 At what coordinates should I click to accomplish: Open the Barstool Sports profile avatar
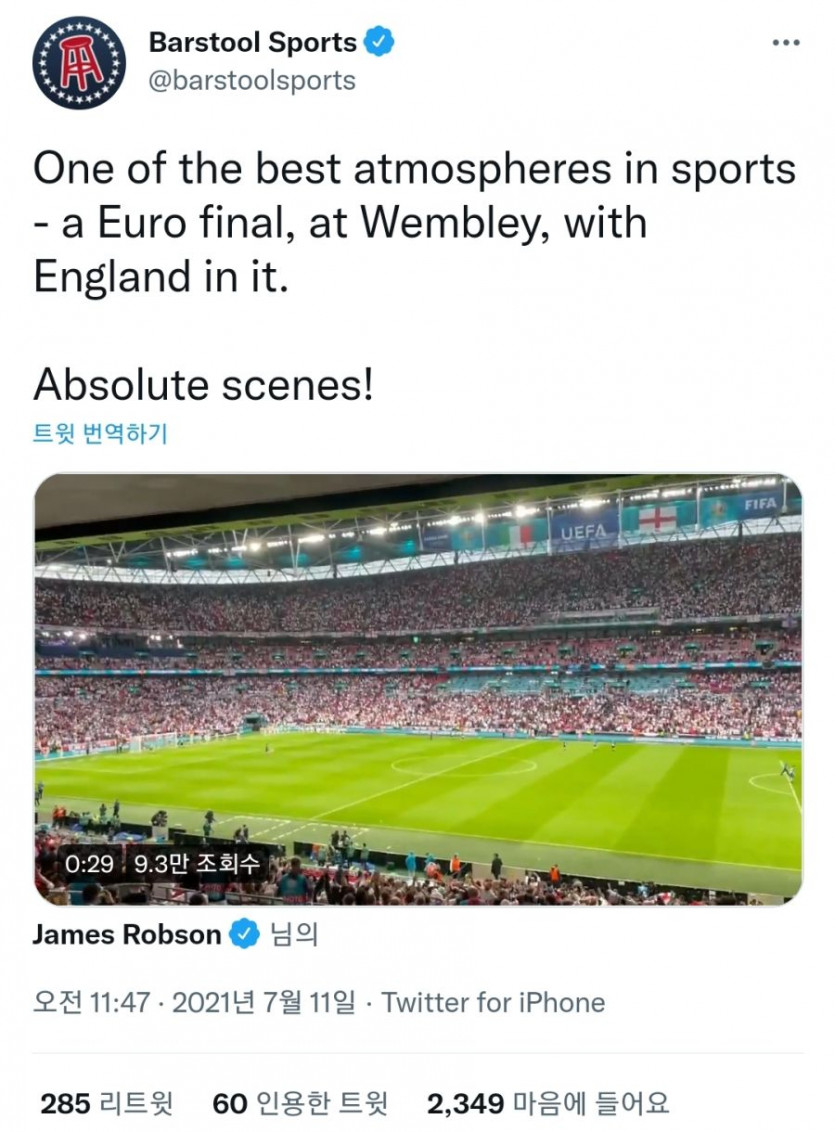click(79, 63)
